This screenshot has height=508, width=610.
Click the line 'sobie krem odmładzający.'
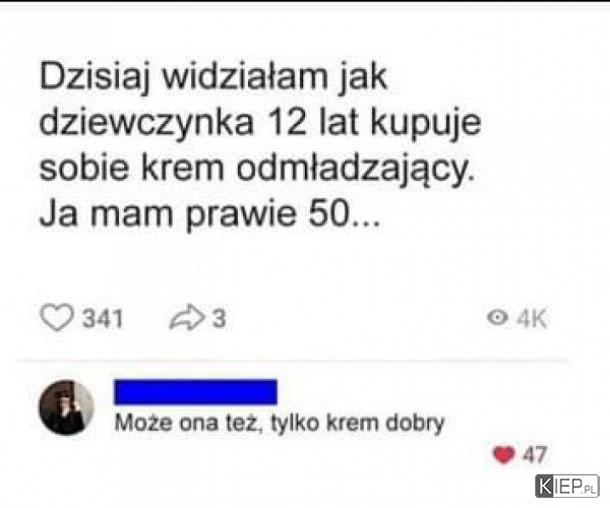coord(257,169)
